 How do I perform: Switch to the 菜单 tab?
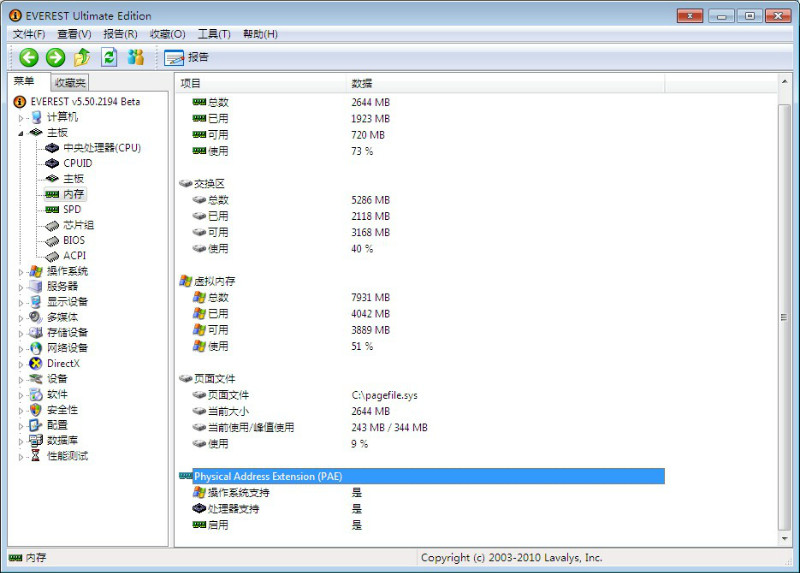pyautogui.click(x=29, y=81)
